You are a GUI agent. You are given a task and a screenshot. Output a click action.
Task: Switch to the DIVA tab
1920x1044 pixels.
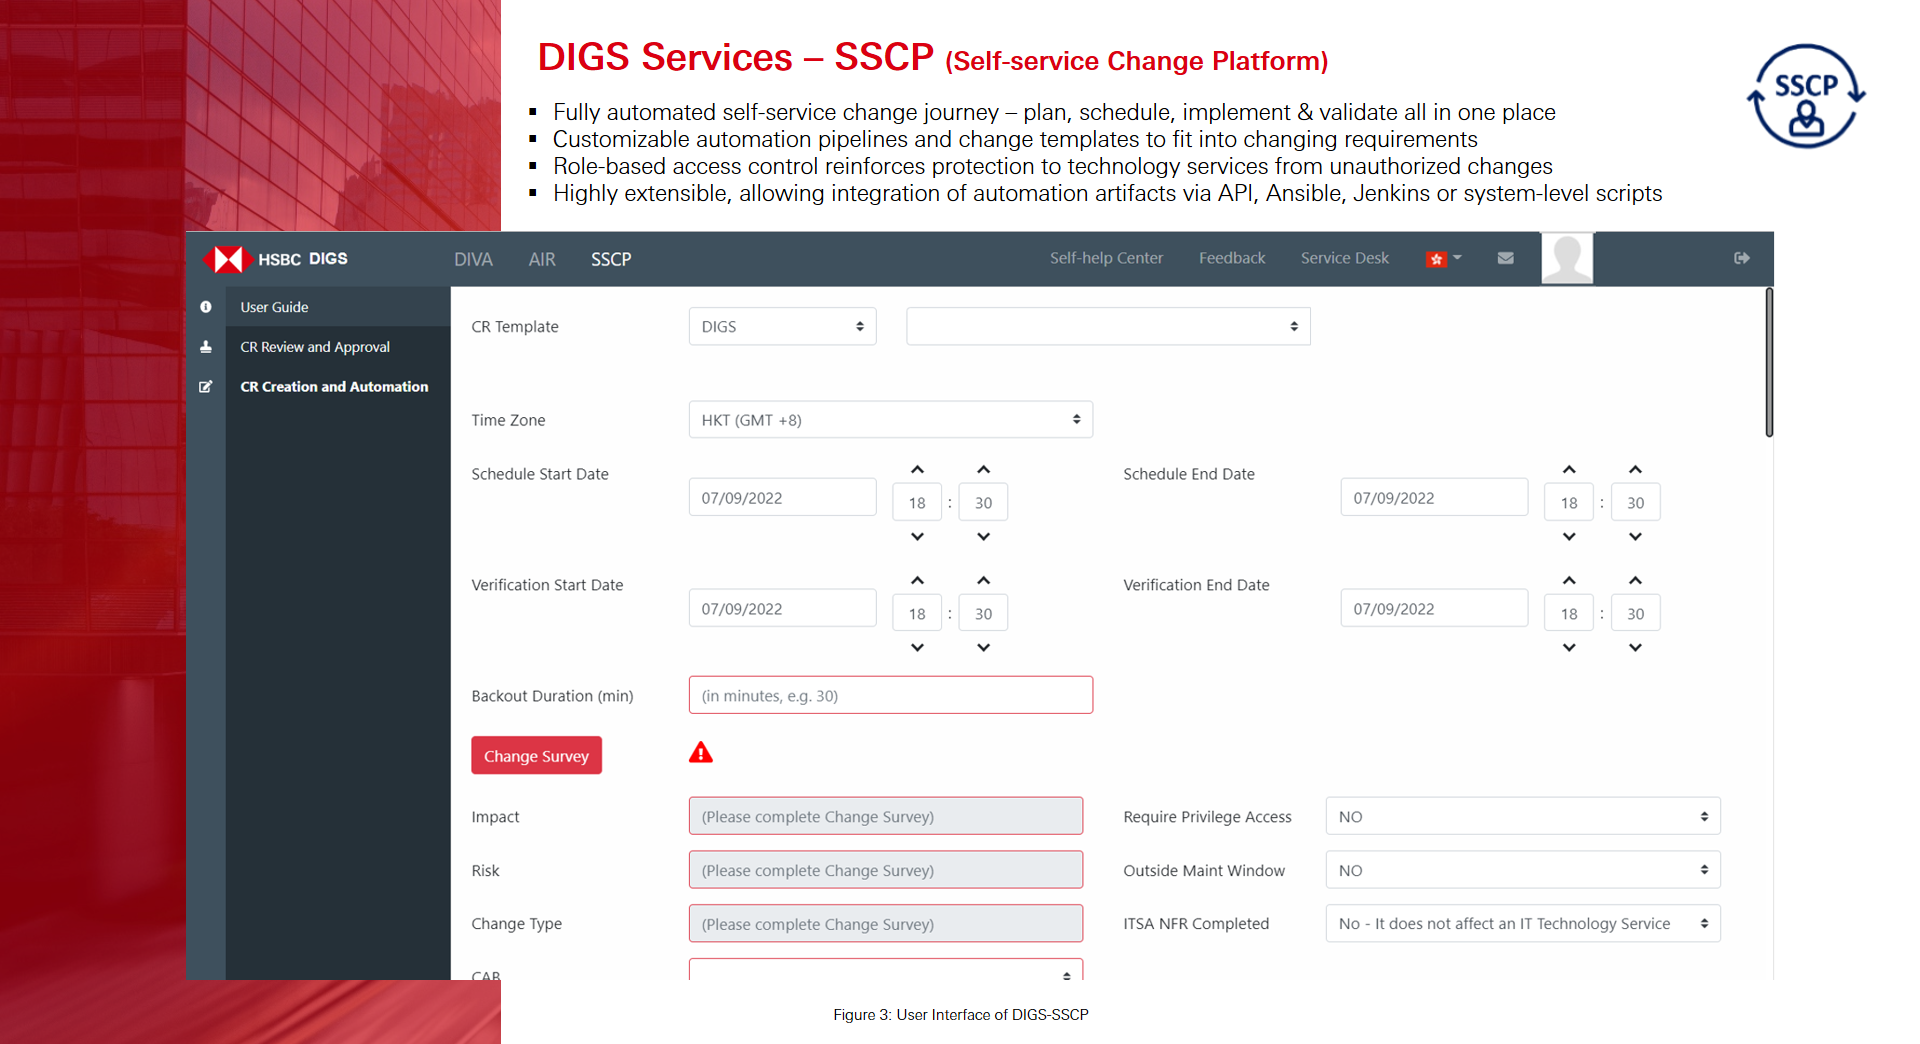(473, 259)
